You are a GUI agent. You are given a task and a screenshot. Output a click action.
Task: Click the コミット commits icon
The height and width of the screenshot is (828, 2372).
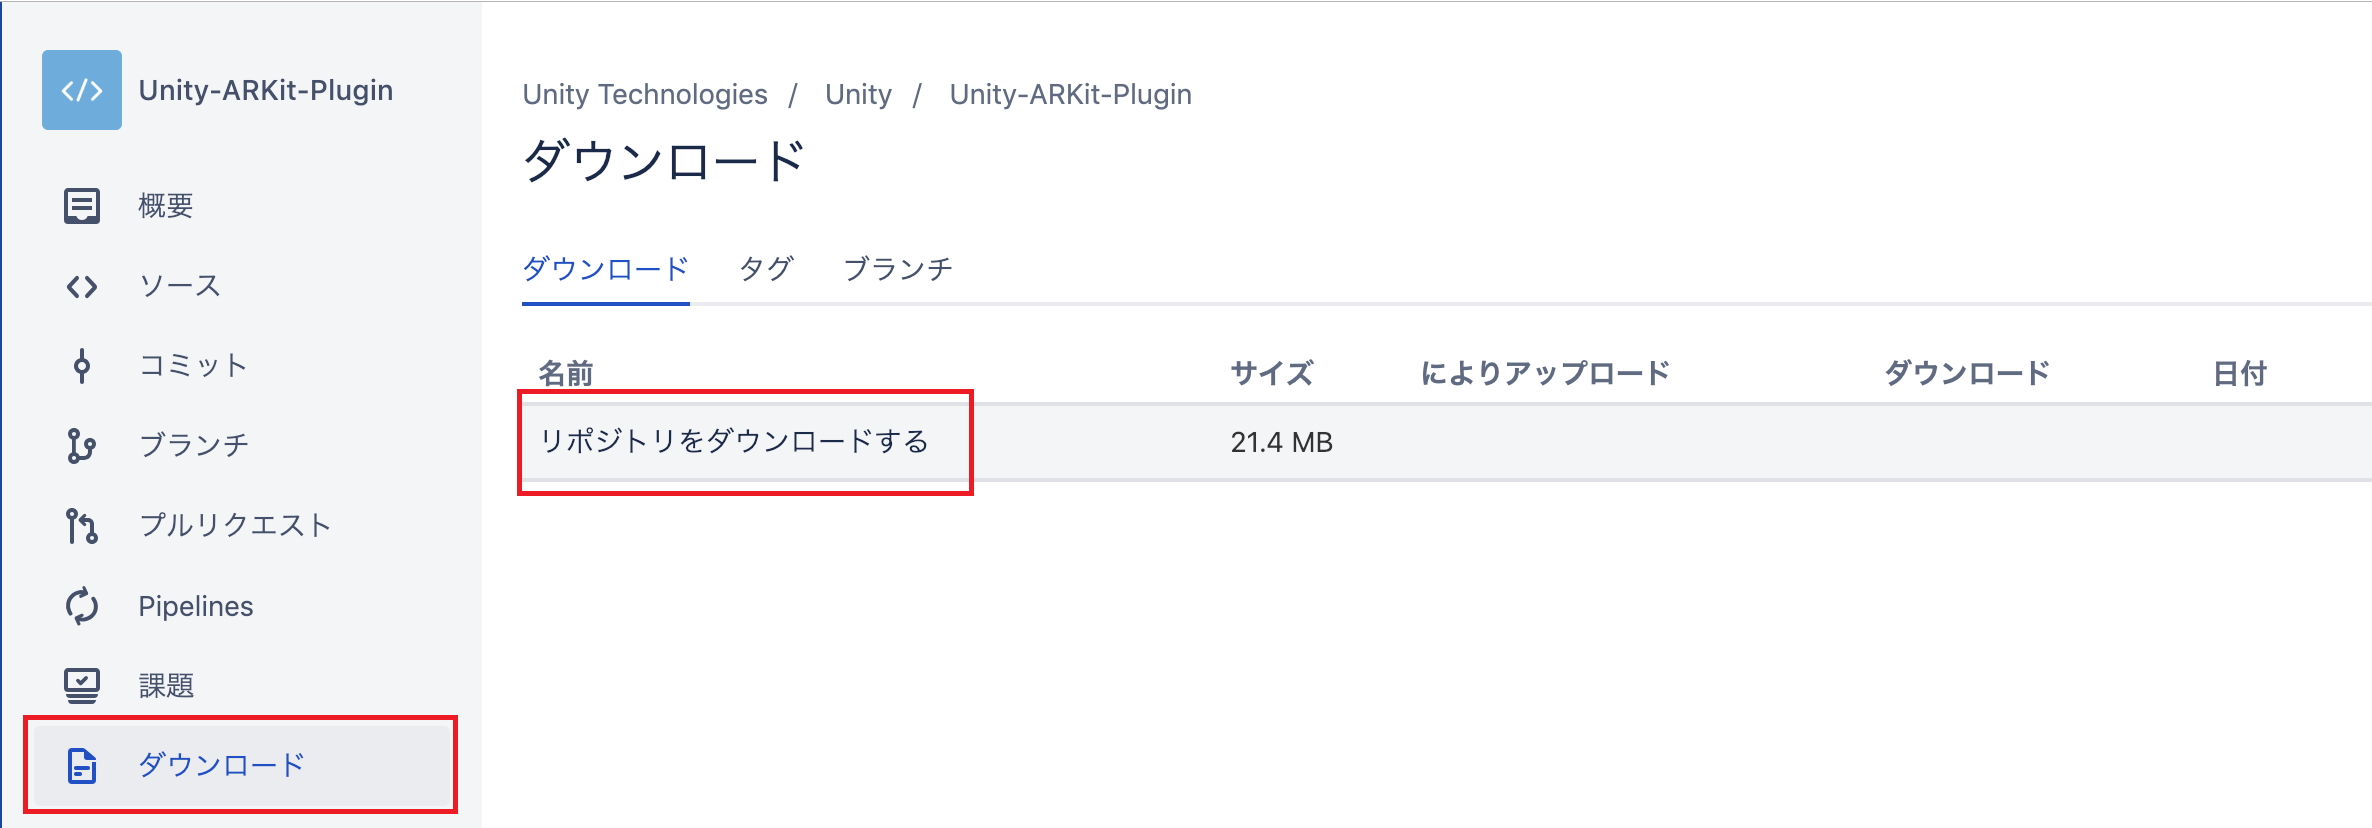coord(82,366)
